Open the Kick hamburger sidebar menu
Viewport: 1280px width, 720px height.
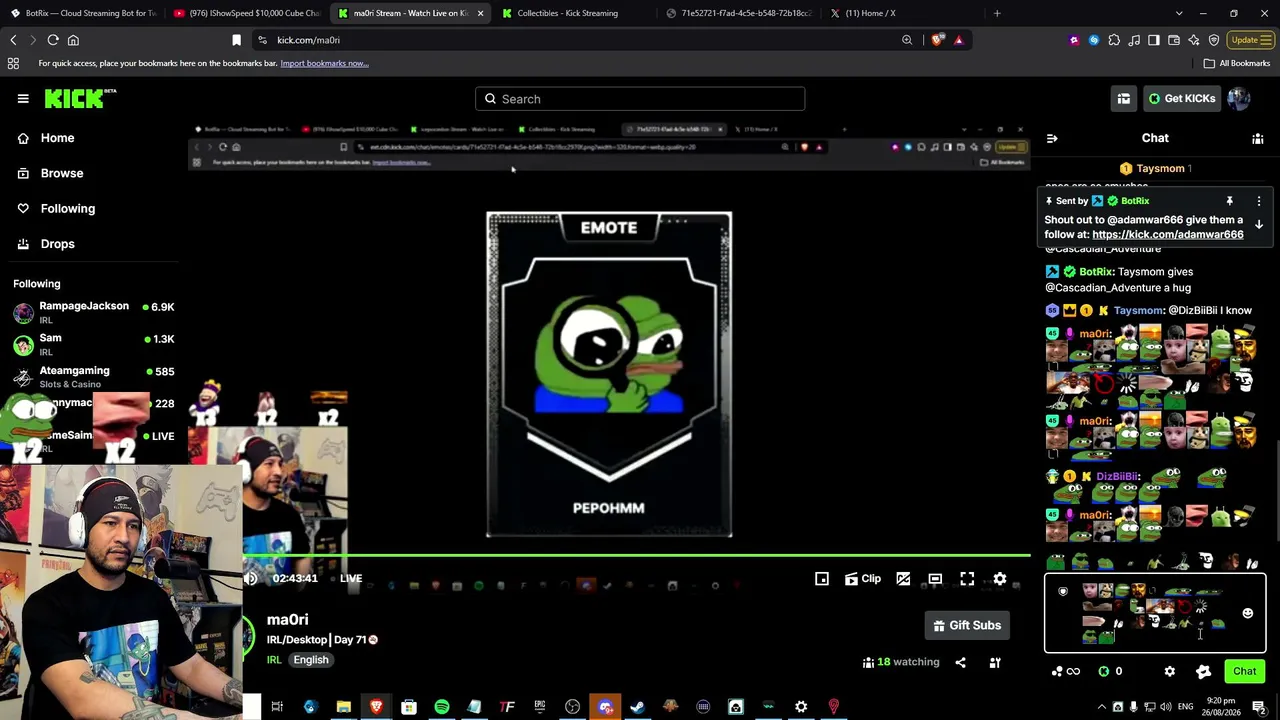click(x=23, y=98)
